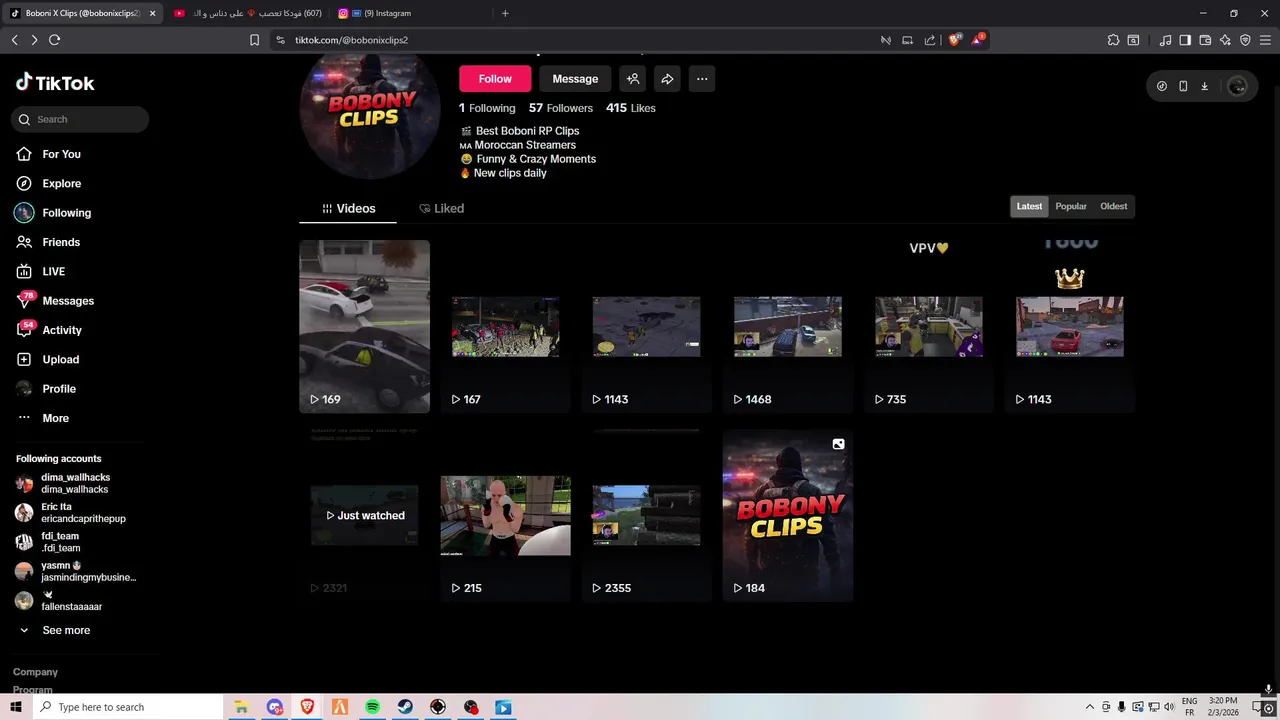The image size is (1280, 720).
Task: Click the add-friend icon beside Message
Action: [x=632, y=79]
